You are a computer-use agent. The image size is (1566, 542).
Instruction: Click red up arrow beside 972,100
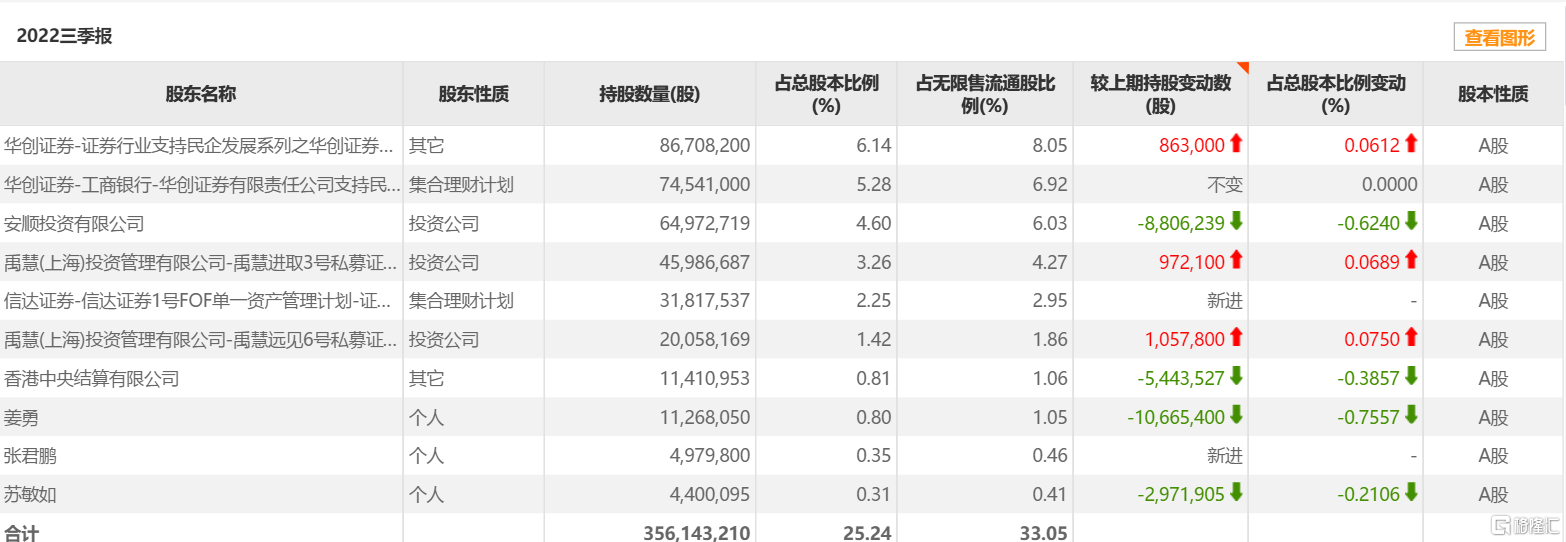point(1236,261)
